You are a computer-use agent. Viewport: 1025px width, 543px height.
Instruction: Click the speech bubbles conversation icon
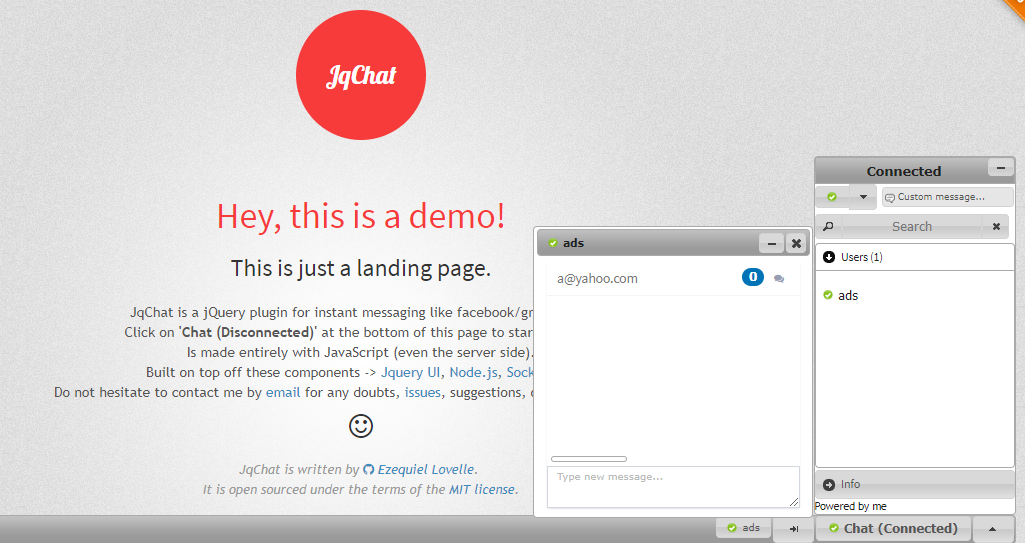point(779,279)
